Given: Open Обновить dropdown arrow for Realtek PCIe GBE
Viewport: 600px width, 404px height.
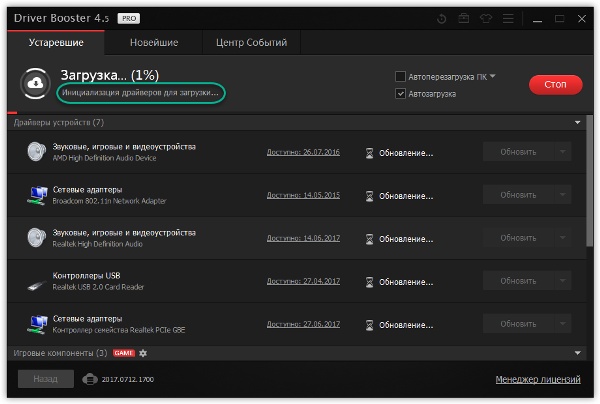Looking at the screenshot, I should point(563,324).
